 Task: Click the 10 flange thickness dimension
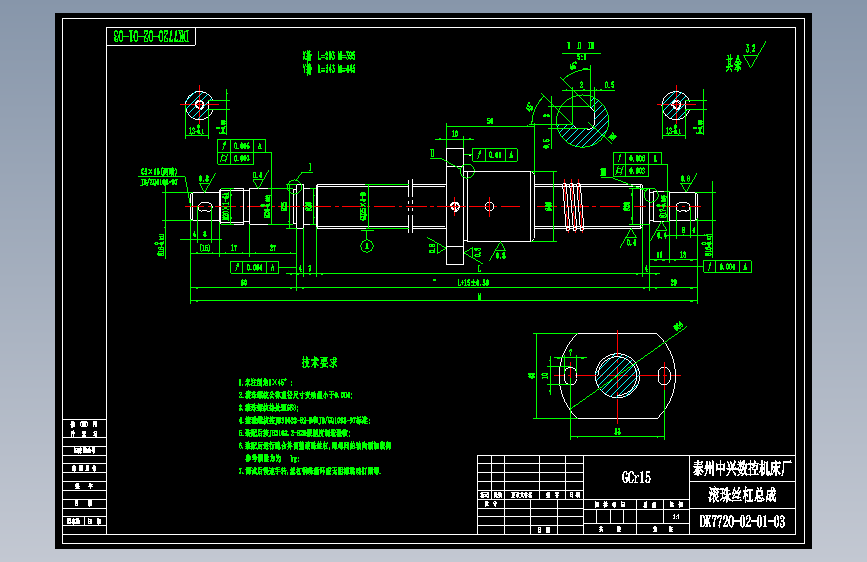coord(455,133)
